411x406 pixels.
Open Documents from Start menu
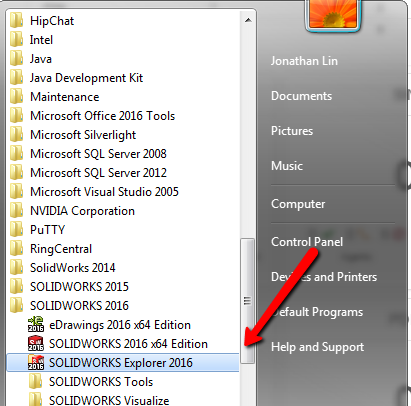[x=301, y=96]
